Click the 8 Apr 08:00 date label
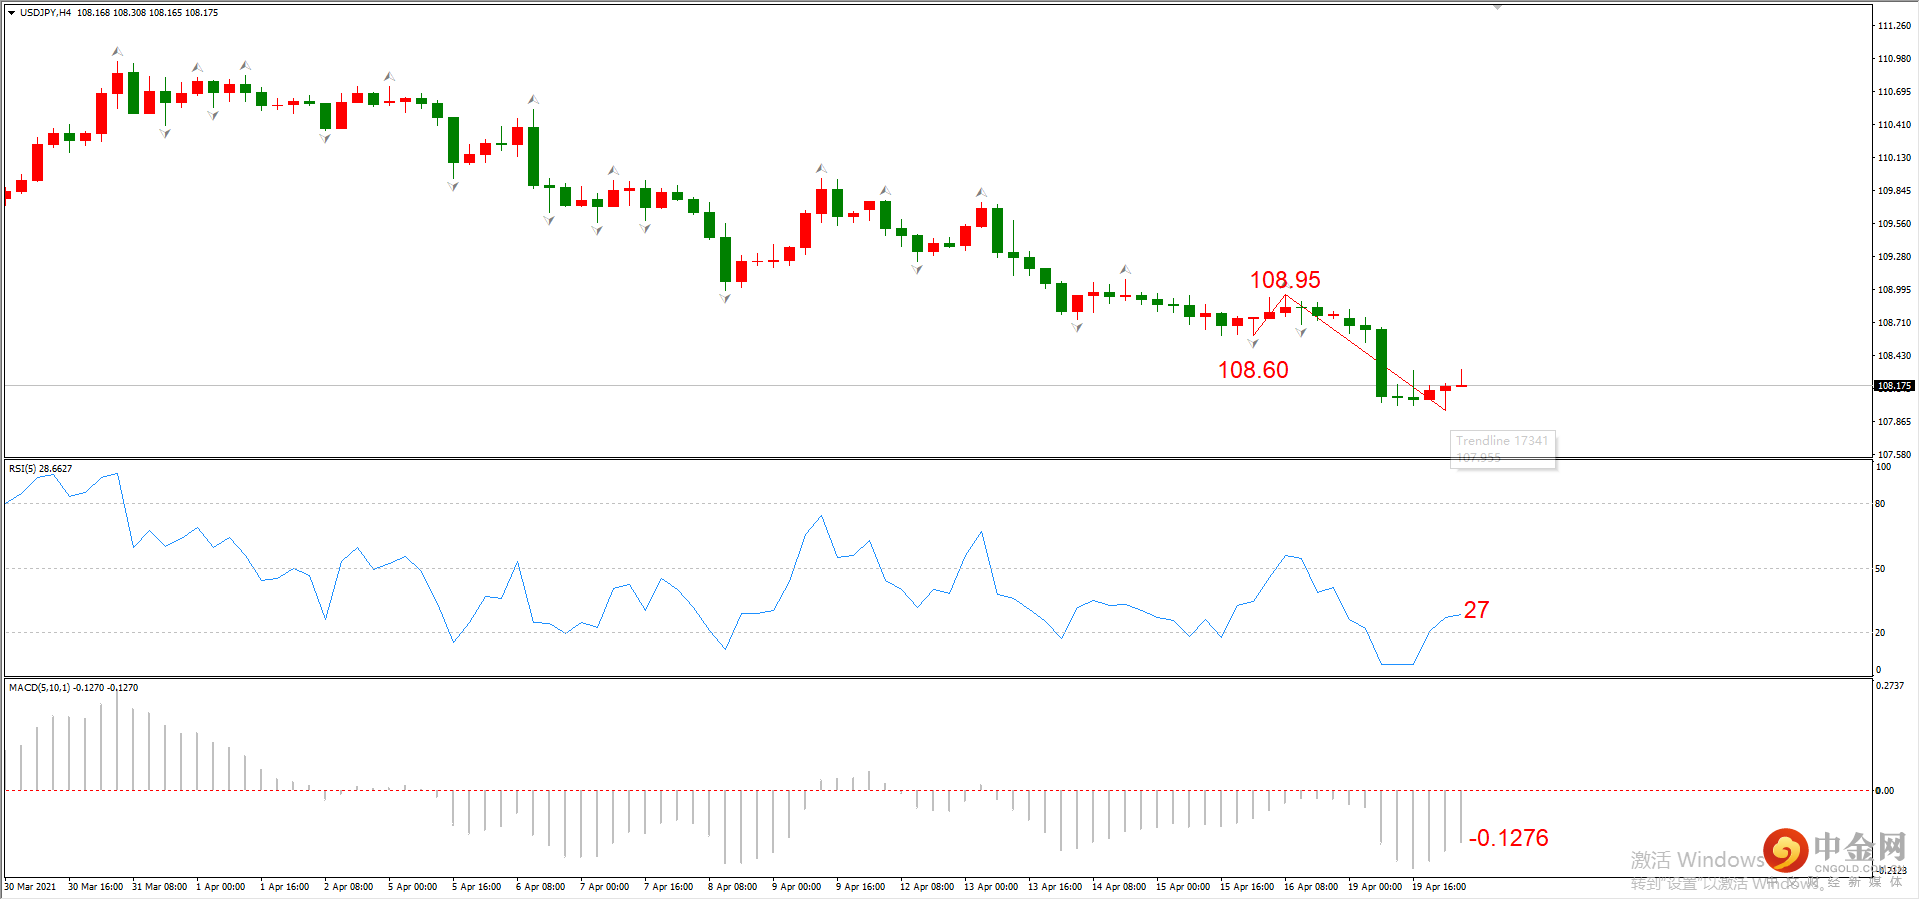The width and height of the screenshot is (1920, 900). (x=733, y=887)
